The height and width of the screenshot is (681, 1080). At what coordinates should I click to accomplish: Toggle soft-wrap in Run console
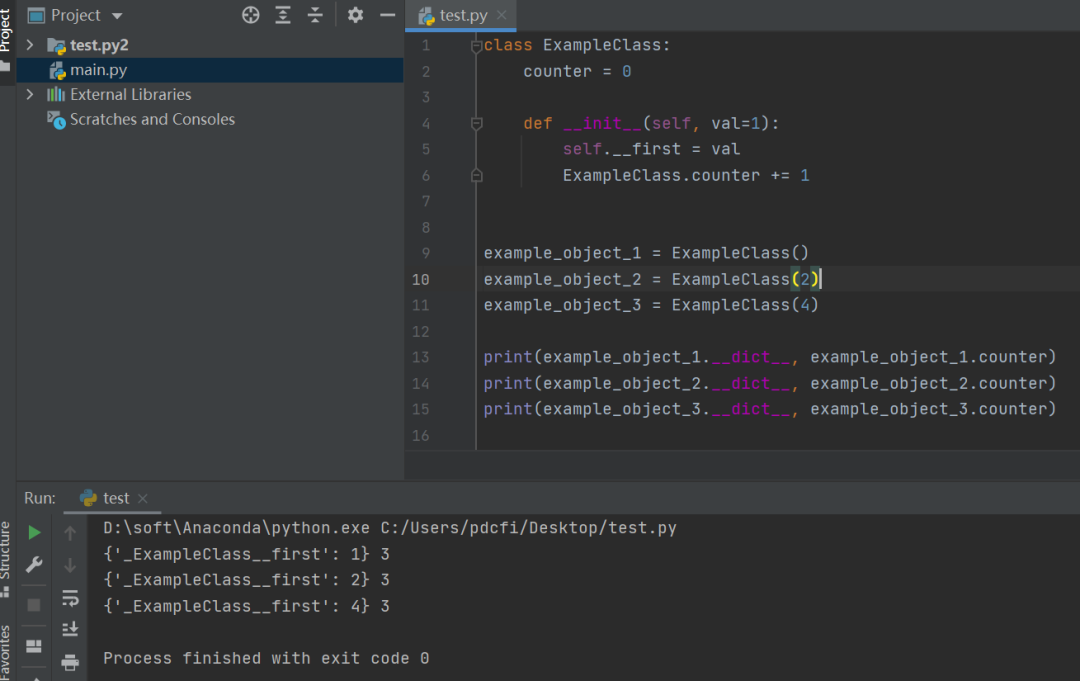(70, 598)
